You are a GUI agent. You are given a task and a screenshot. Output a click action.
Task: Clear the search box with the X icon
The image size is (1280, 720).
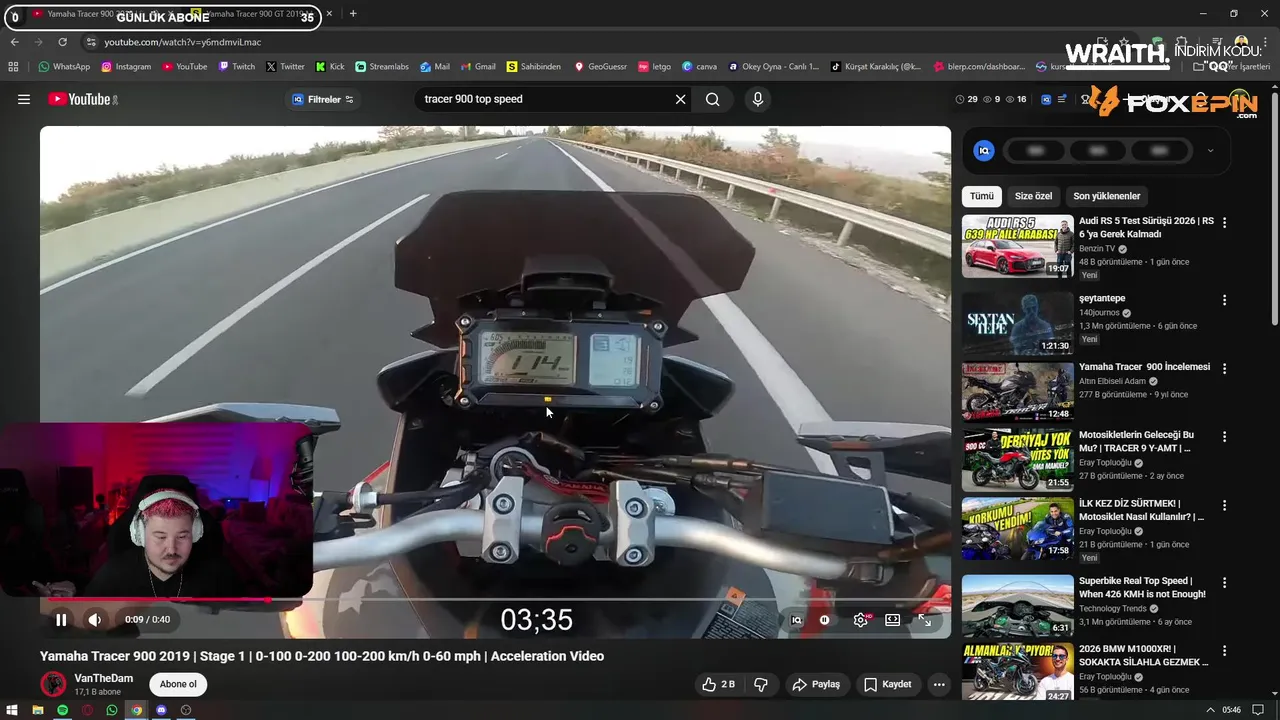click(x=680, y=99)
